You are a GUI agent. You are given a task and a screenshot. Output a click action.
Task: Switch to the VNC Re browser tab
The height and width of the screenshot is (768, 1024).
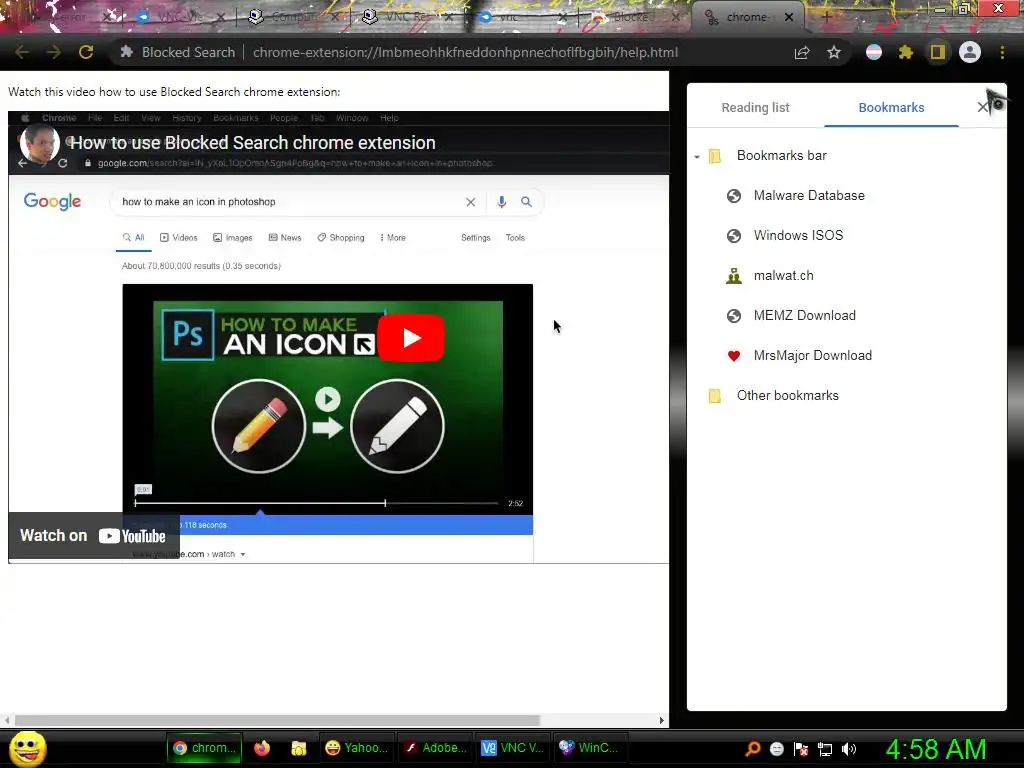point(408,18)
